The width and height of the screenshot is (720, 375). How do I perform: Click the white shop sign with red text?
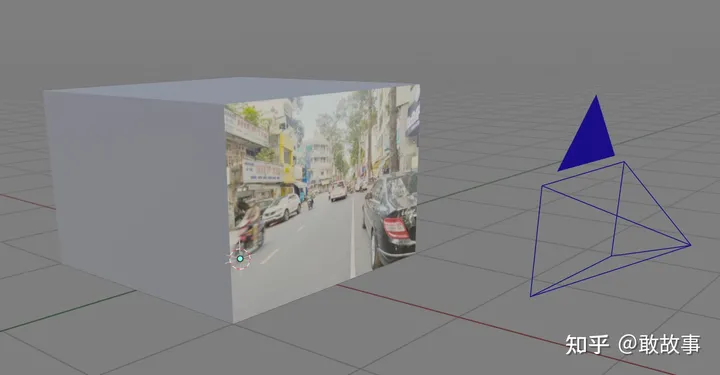point(262,171)
